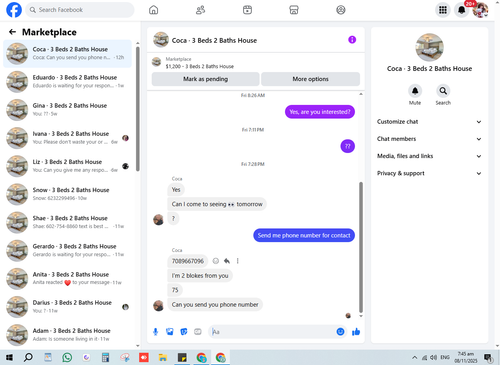The image size is (500, 365).
Task: Go back using the Marketplace arrow
Action: click(12, 32)
